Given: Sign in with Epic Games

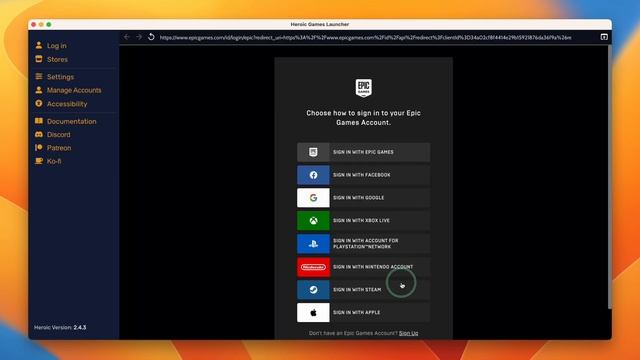Looking at the screenshot, I should pos(363,152).
